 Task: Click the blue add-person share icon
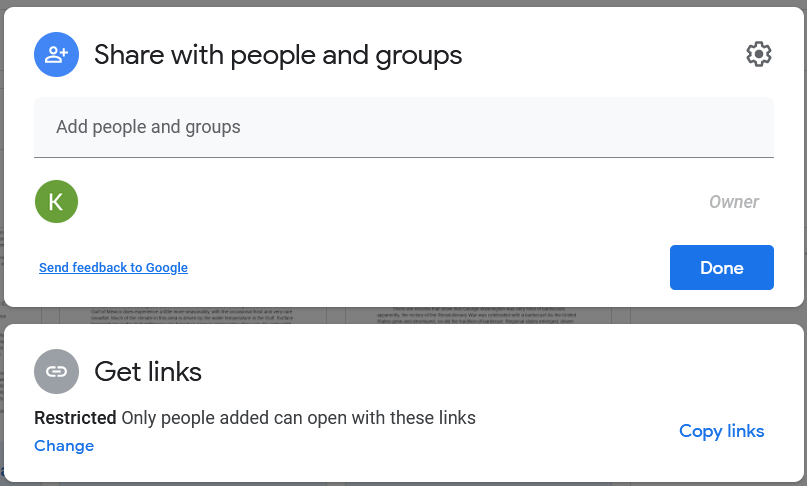[x=57, y=55]
